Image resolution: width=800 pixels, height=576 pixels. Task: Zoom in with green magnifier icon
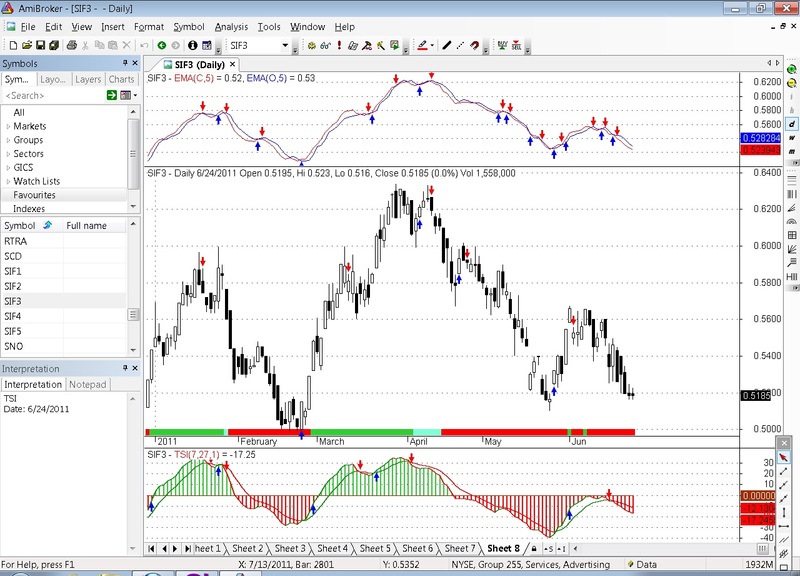point(791,69)
